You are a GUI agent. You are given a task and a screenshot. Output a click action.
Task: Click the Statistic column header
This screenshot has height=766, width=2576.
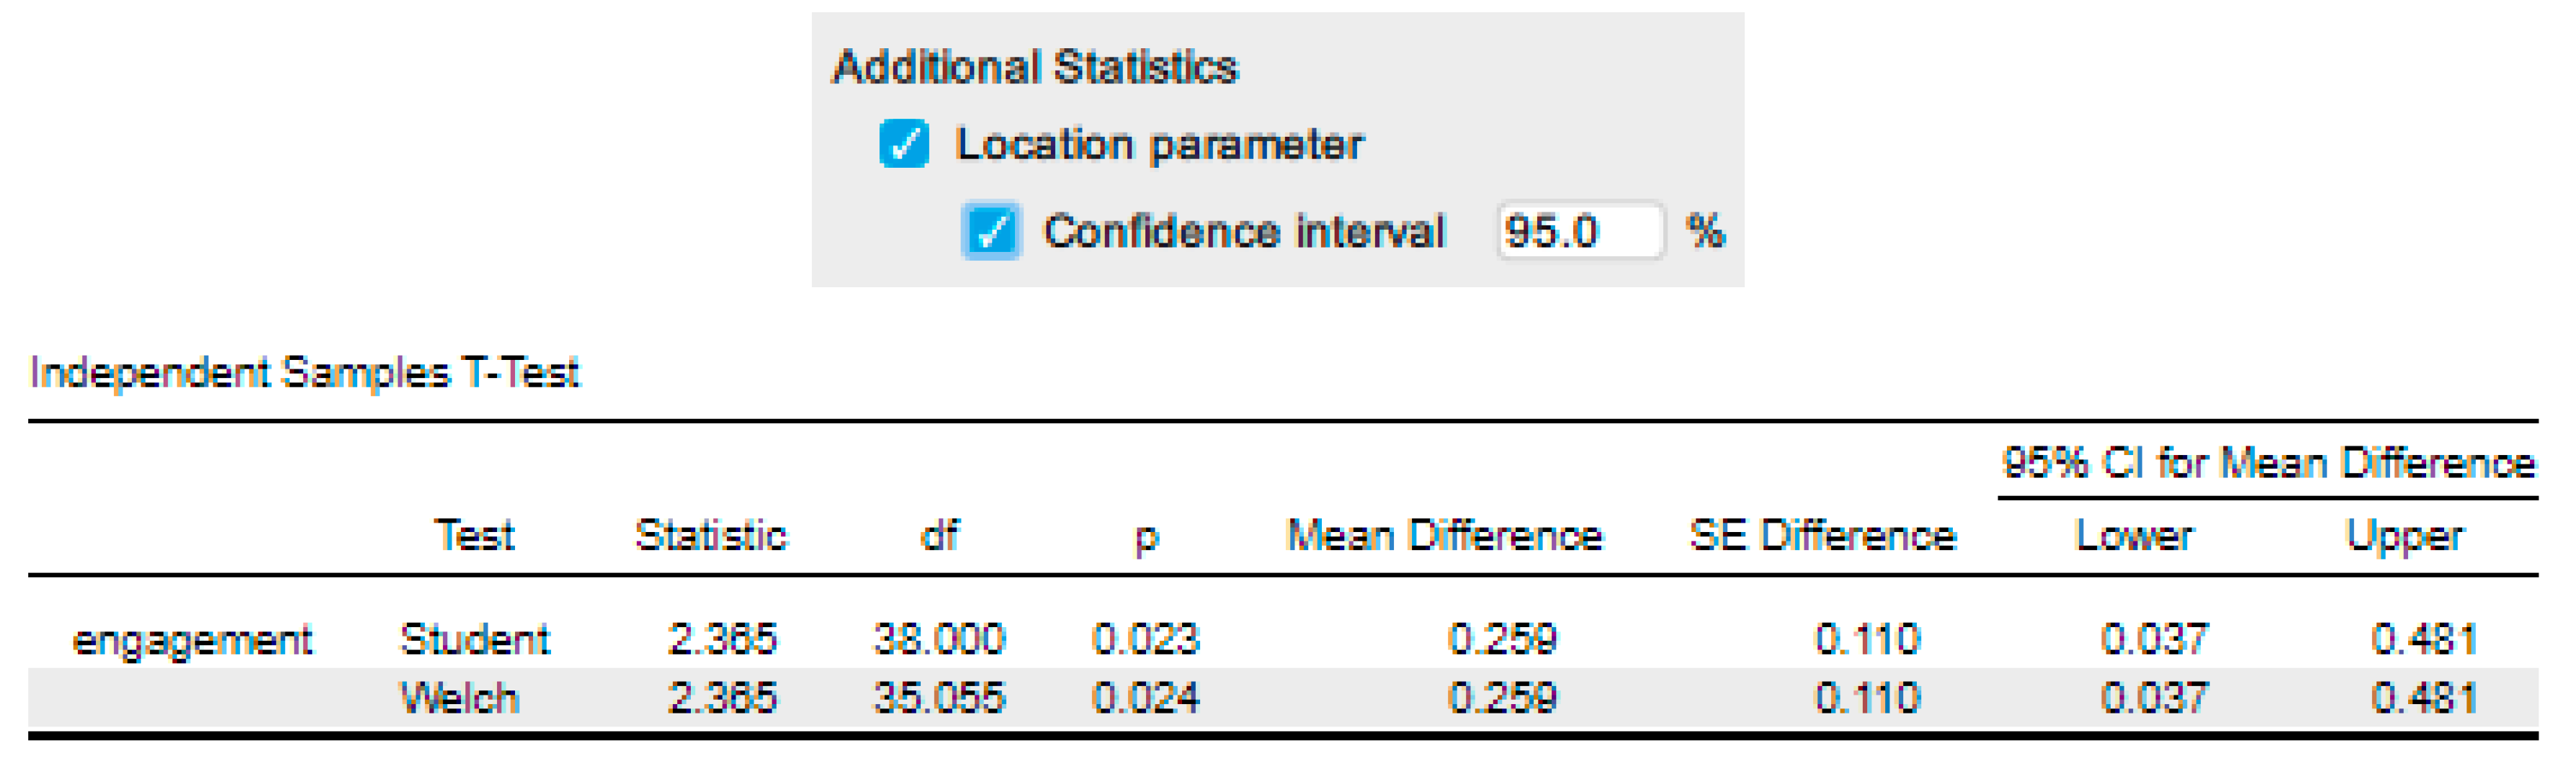[x=711, y=536]
